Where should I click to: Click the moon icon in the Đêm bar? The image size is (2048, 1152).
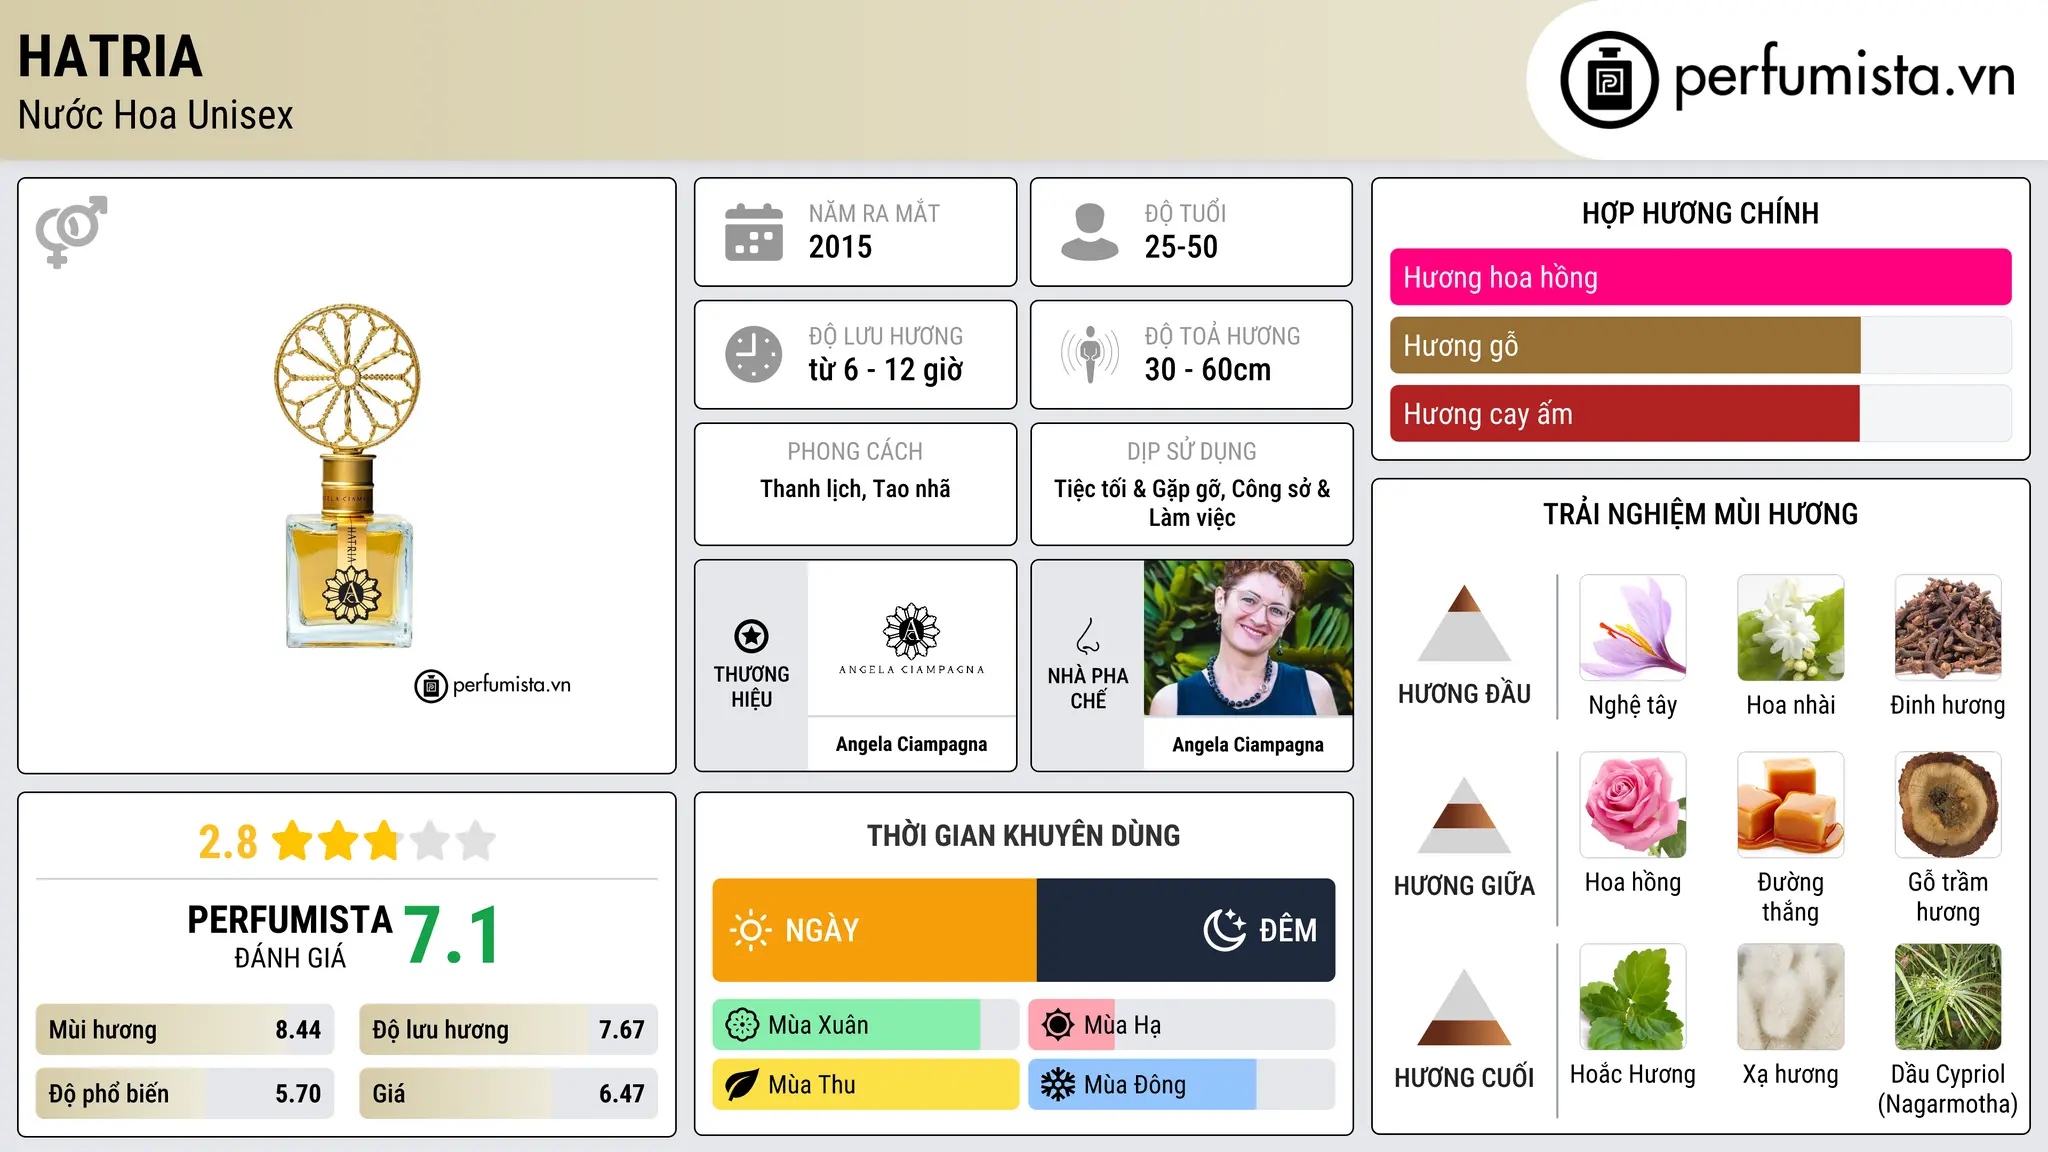pyautogui.click(x=1225, y=930)
